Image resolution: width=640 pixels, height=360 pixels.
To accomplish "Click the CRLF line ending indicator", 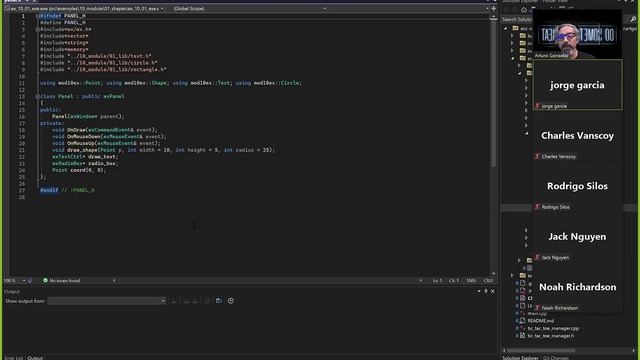I will point(488,280).
